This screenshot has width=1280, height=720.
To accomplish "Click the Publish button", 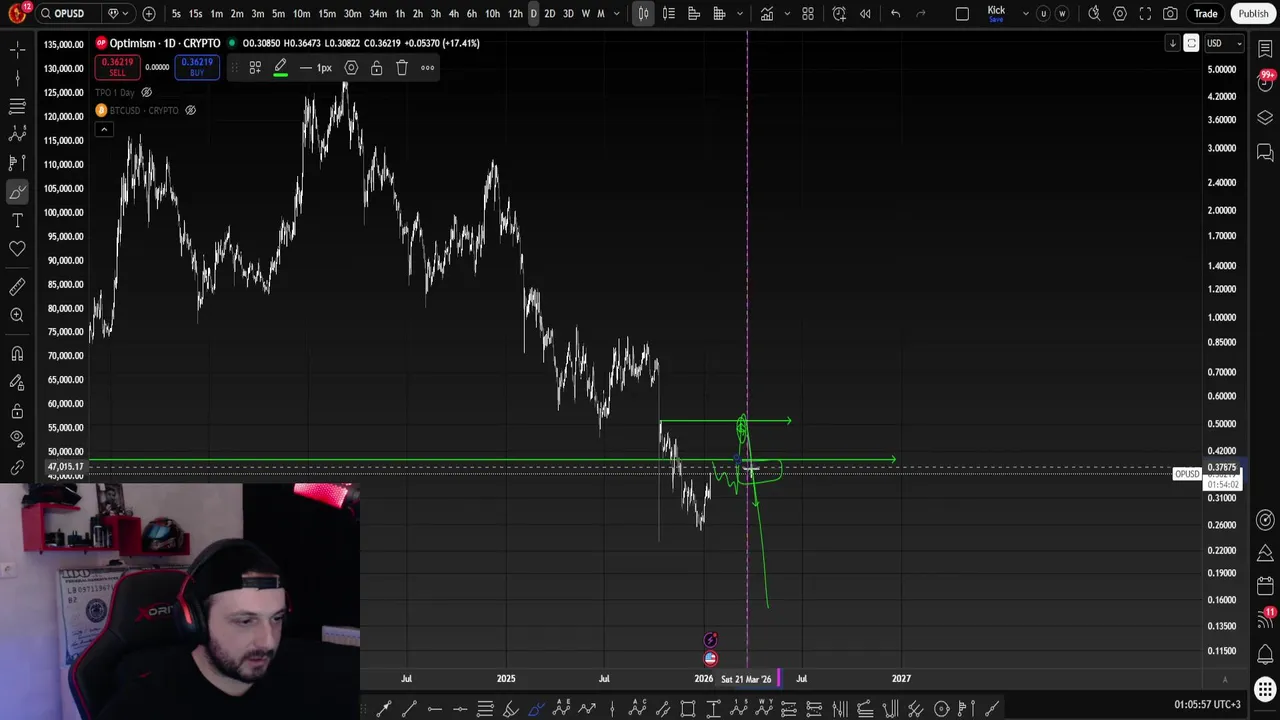I will pos(1253,13).
